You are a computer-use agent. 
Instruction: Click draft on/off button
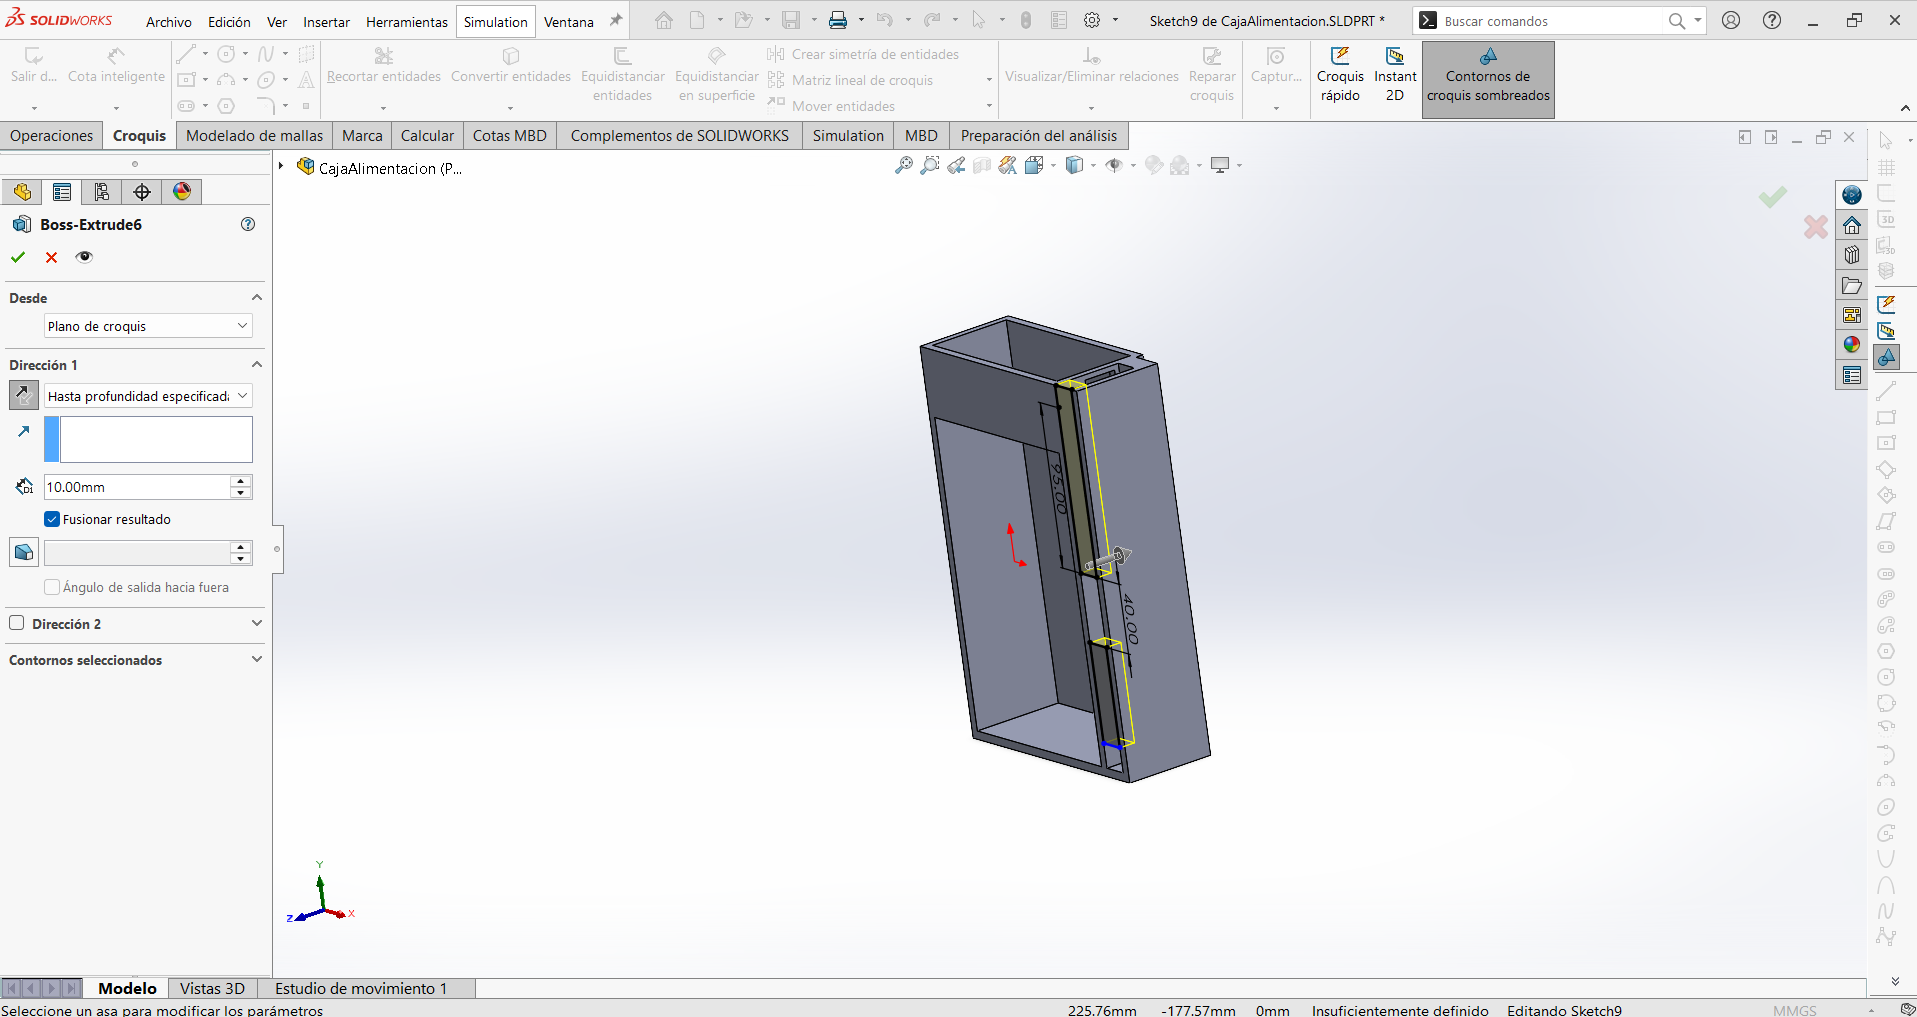tap(24, 552)
